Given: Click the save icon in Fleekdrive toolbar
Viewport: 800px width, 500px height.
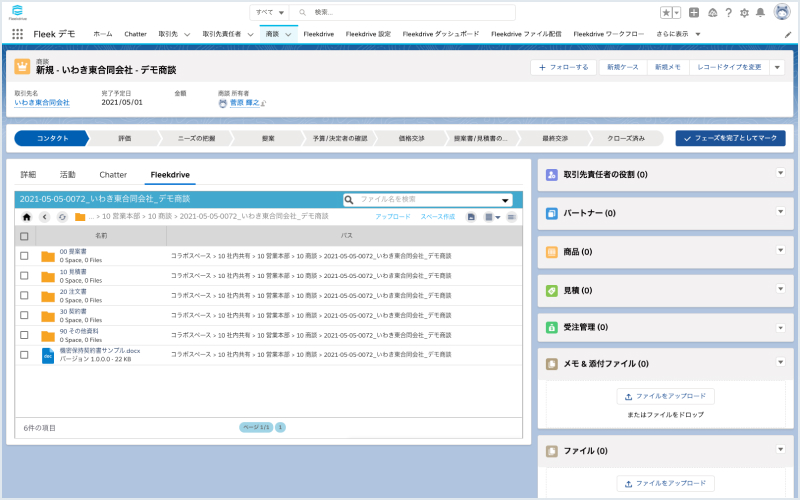Looking at the screenshot, I should 471,217.
